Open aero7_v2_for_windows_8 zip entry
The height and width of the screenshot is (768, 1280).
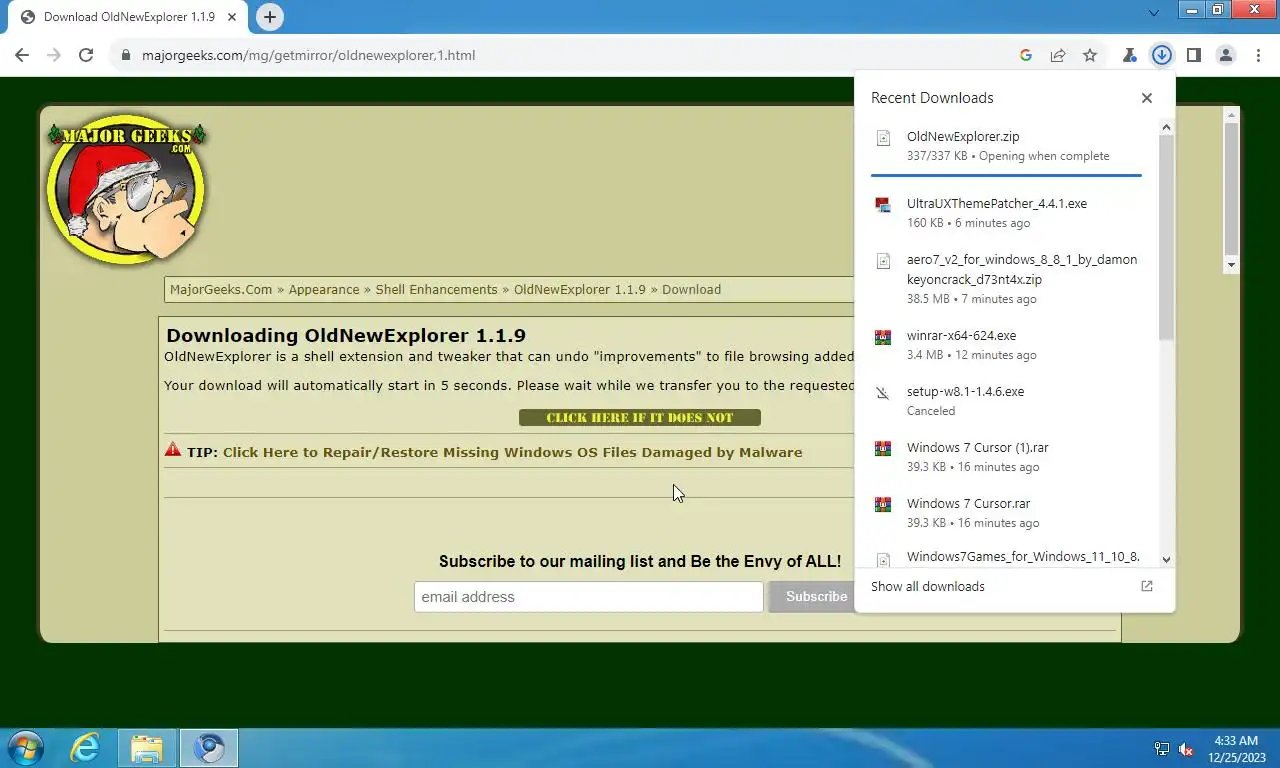coord(1006,279)
